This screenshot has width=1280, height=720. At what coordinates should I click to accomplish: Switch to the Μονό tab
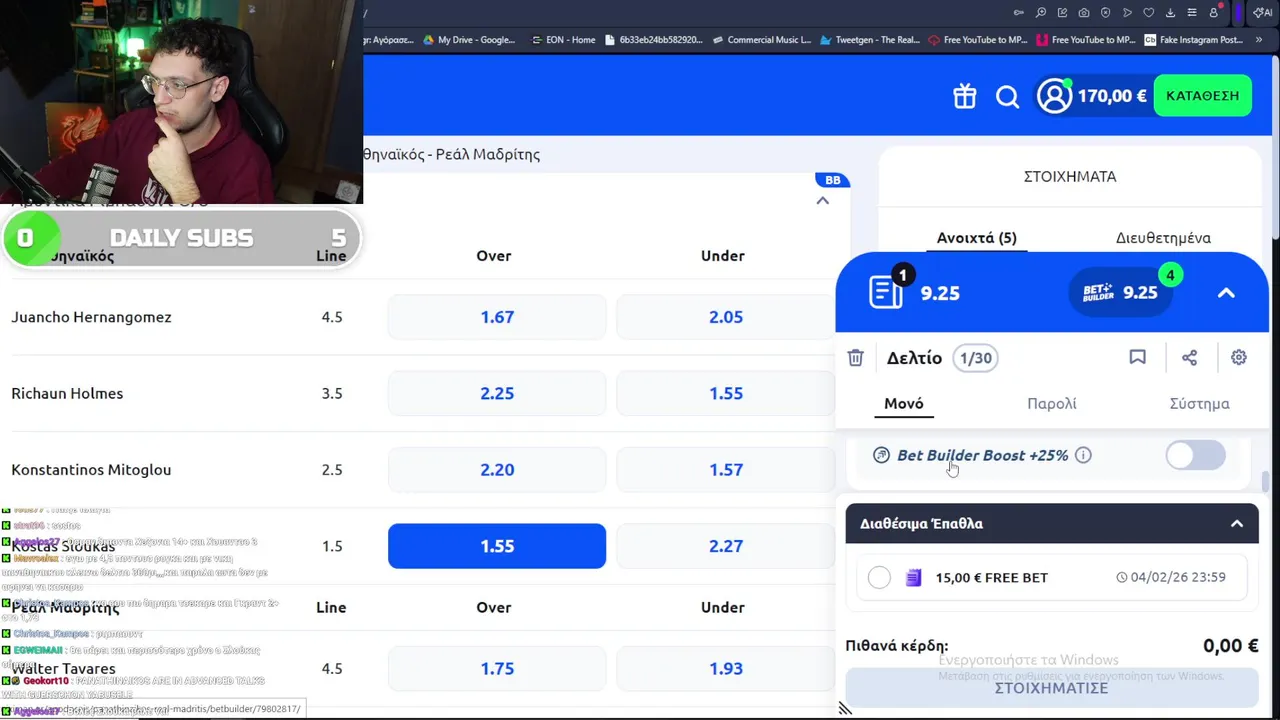[x=903, y=404]
